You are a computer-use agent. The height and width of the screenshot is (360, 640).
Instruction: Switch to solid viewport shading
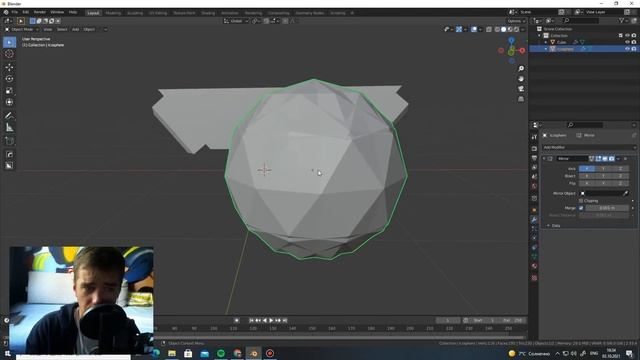[x=503, y=29]
